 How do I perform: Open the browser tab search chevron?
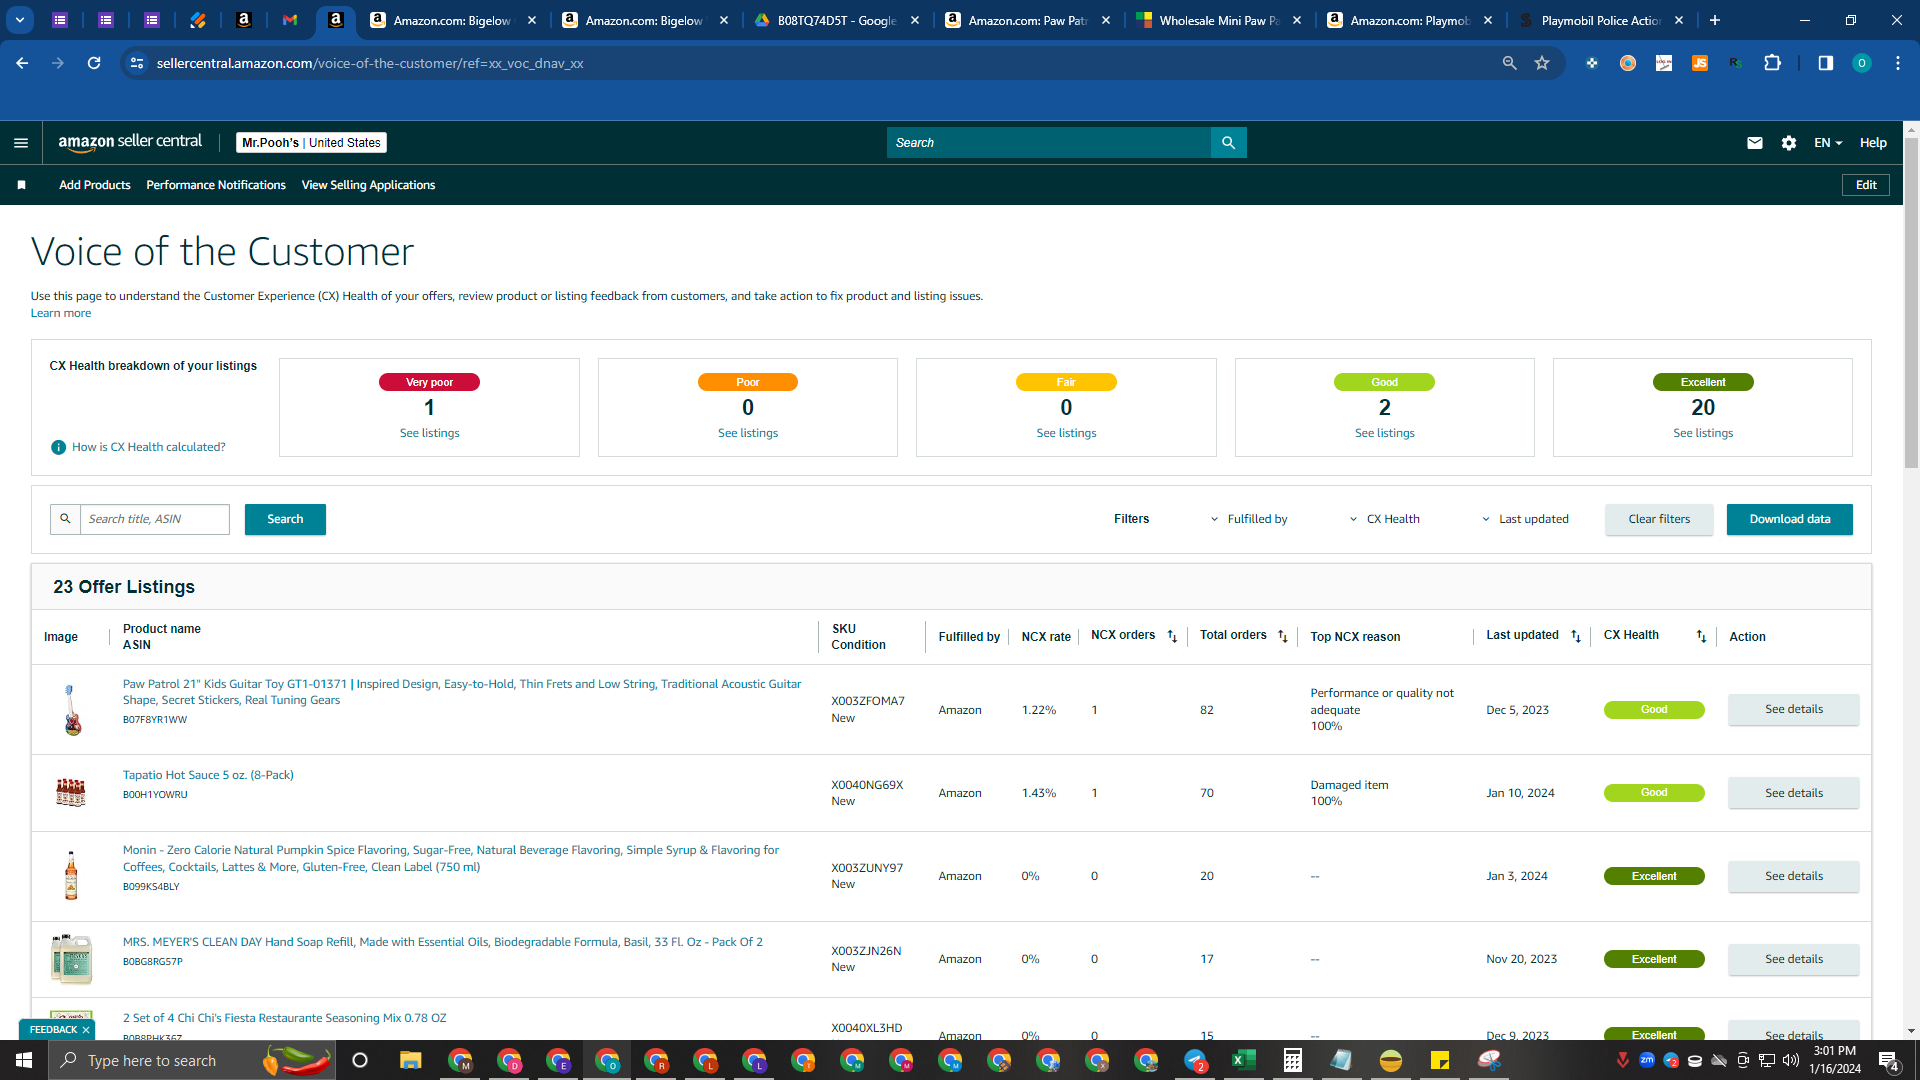20,20
